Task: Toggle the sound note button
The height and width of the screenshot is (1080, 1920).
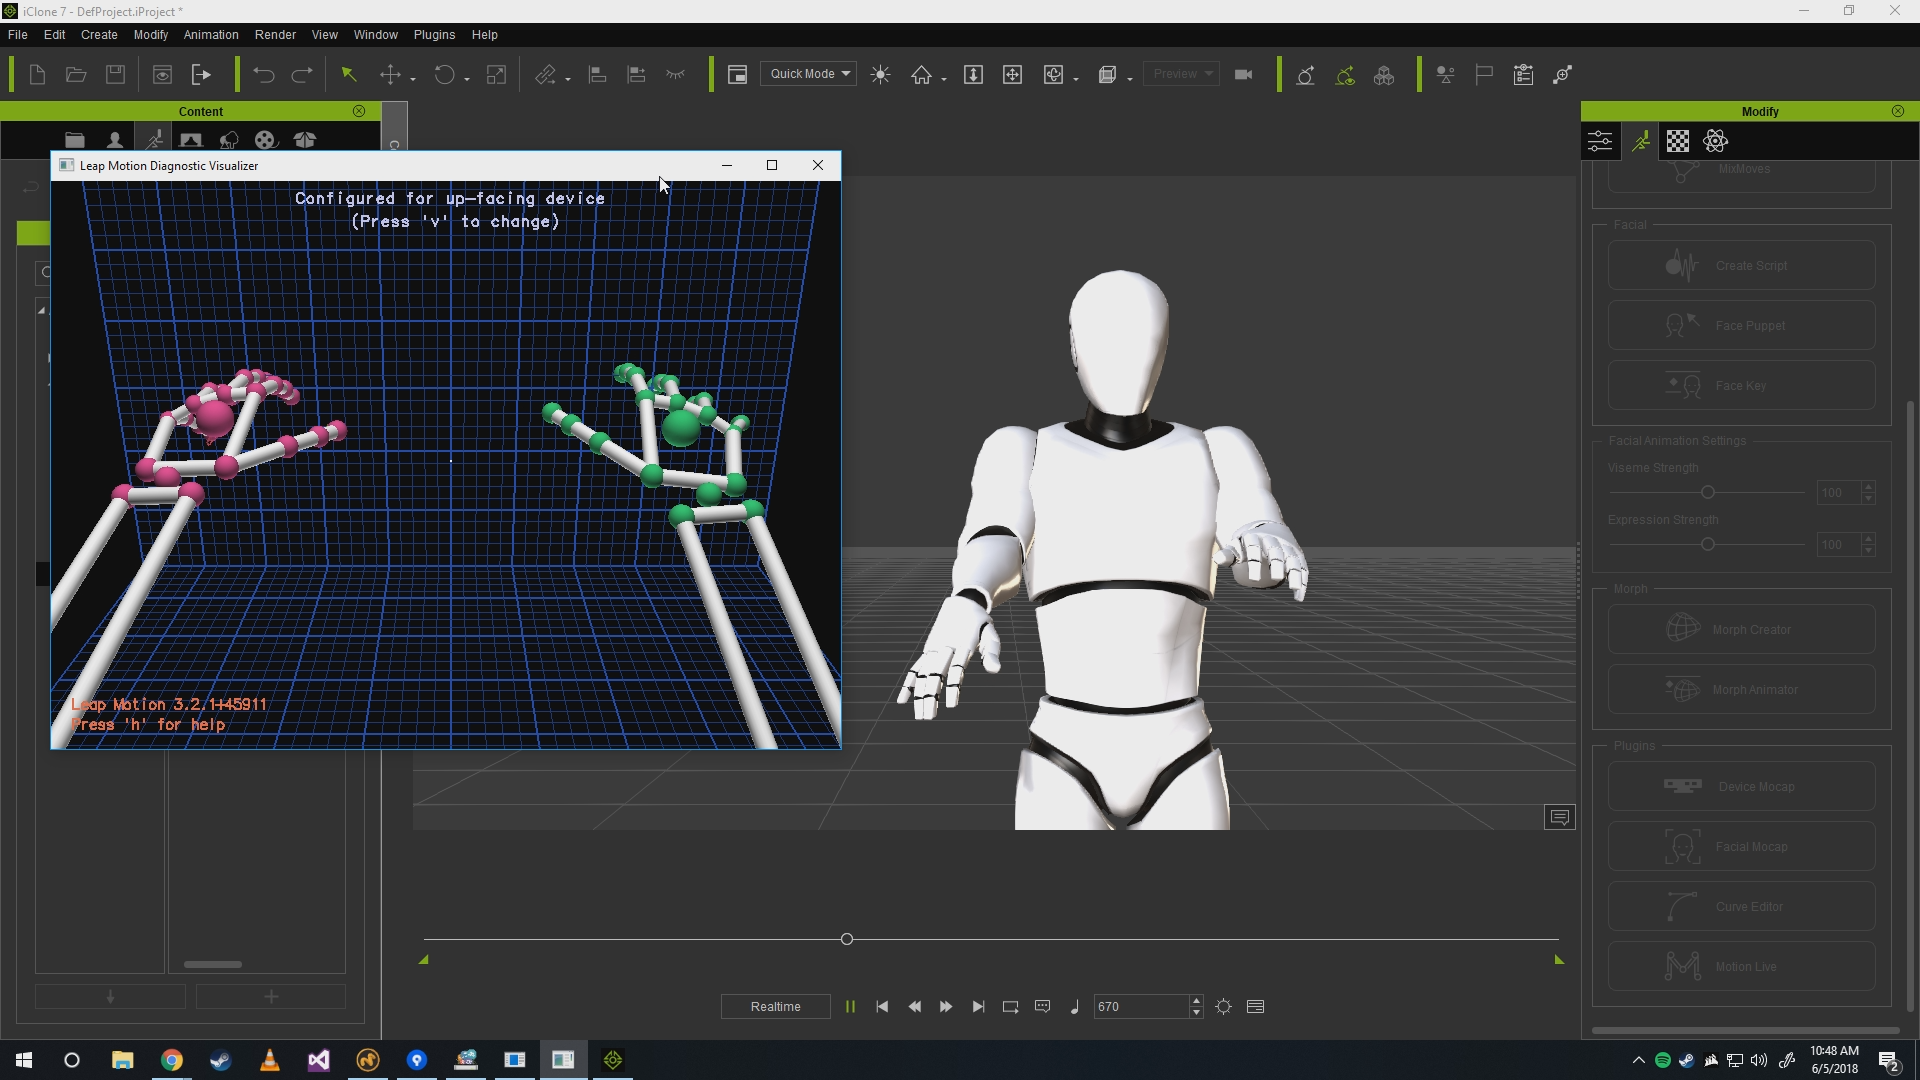Action: click(1075, 1007)
